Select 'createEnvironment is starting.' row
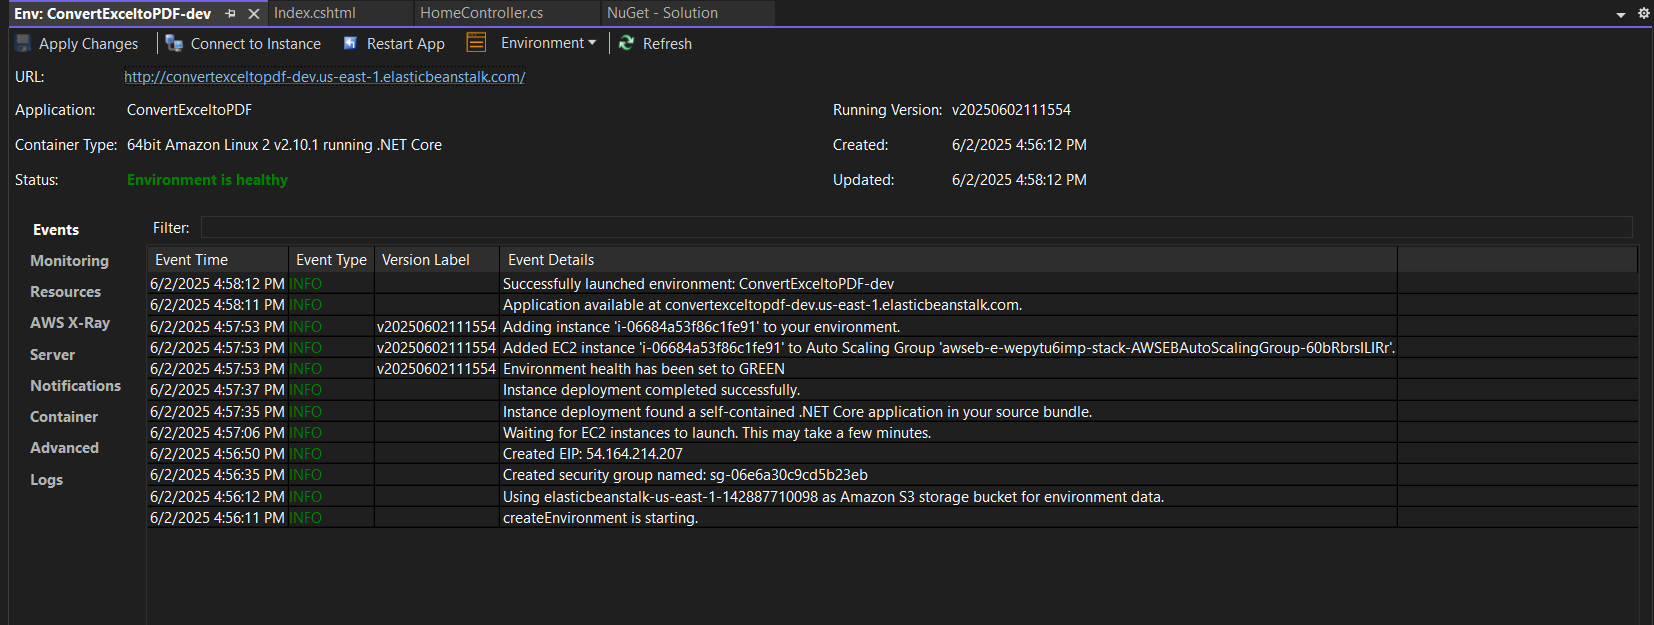This screenshot has width=1654, height=625. click(x=892, y=518)
